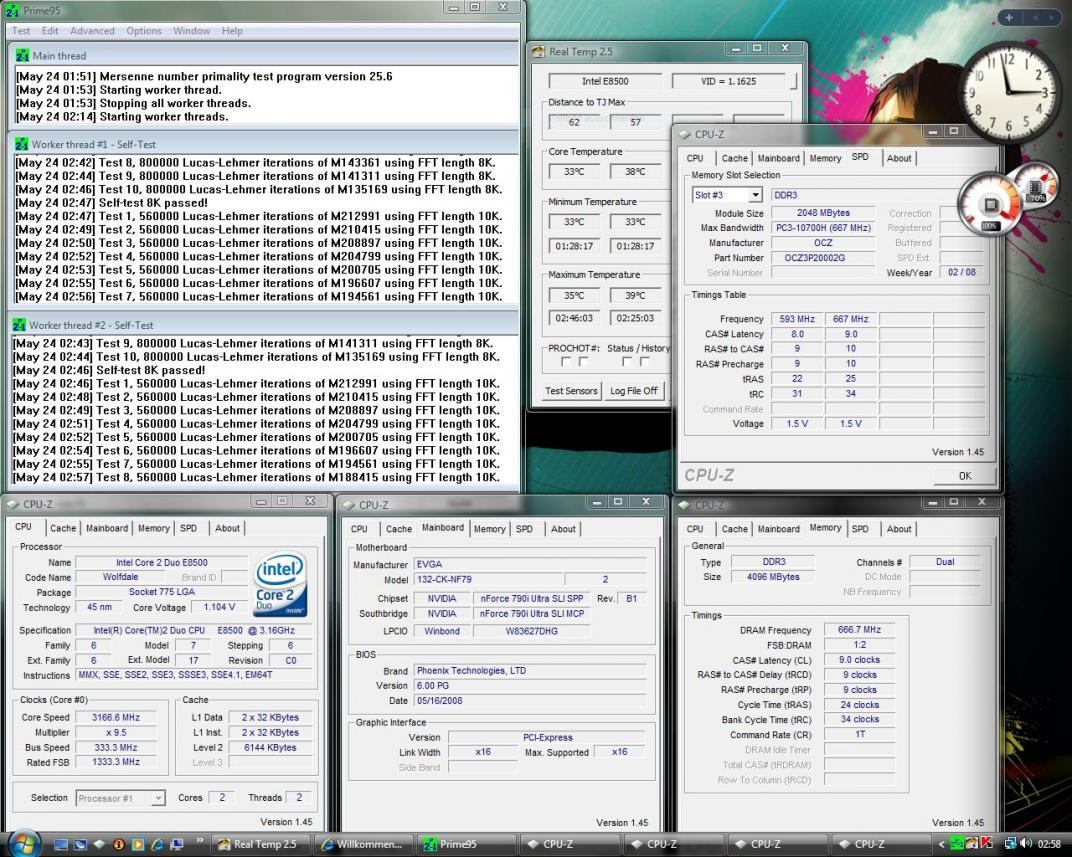Click the Intel E8500 field in Real Temp

[x=605, y=81]
